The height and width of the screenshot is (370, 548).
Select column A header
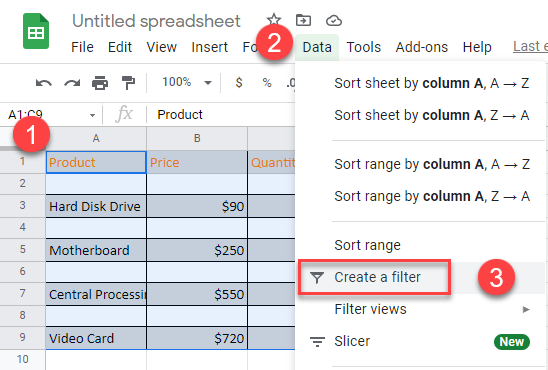pyautogui.click(x=96, y=138)
